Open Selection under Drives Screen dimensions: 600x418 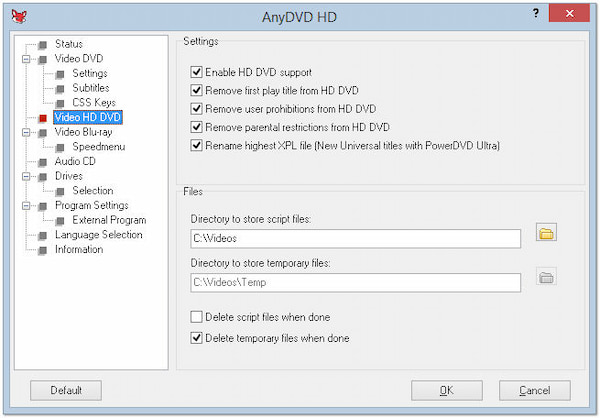point(93,191)
